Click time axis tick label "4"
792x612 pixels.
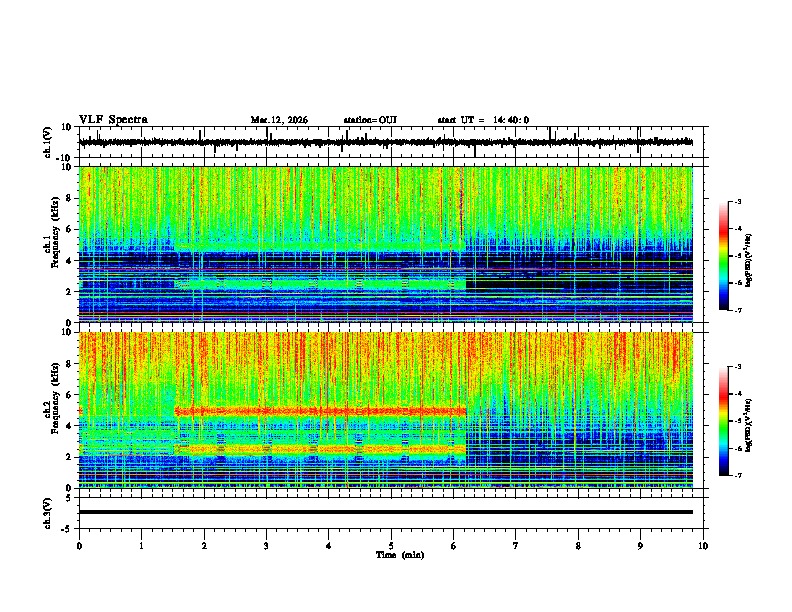pos(328,546)
